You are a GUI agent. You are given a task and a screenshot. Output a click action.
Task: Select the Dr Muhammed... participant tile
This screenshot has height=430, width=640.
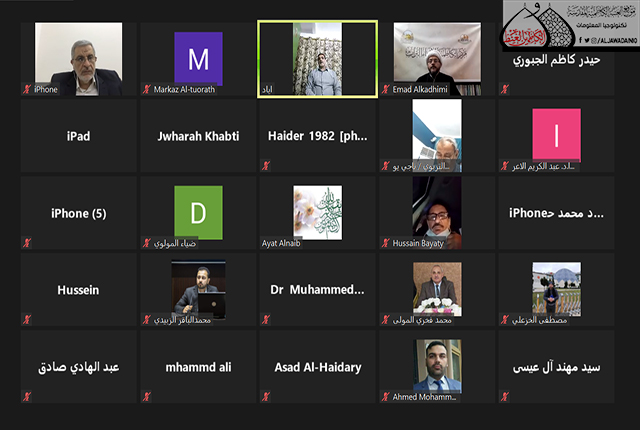coord(318,290)
